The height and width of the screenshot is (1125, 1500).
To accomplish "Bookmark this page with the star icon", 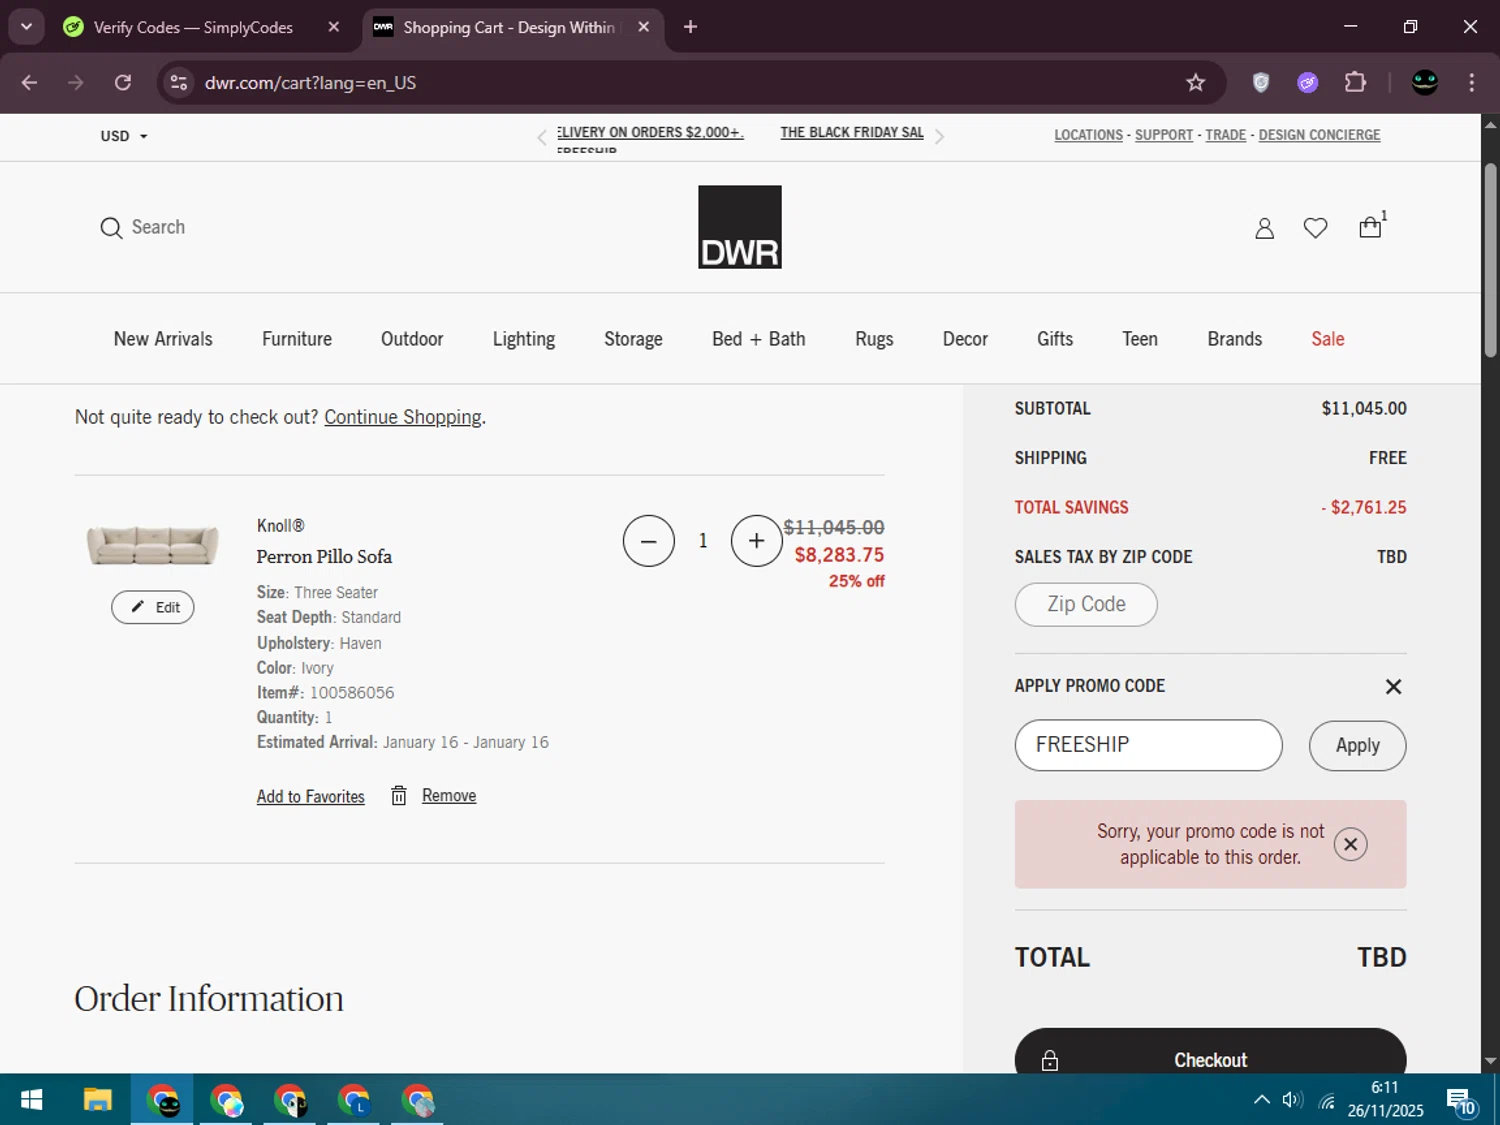I will click(1195, 83).
